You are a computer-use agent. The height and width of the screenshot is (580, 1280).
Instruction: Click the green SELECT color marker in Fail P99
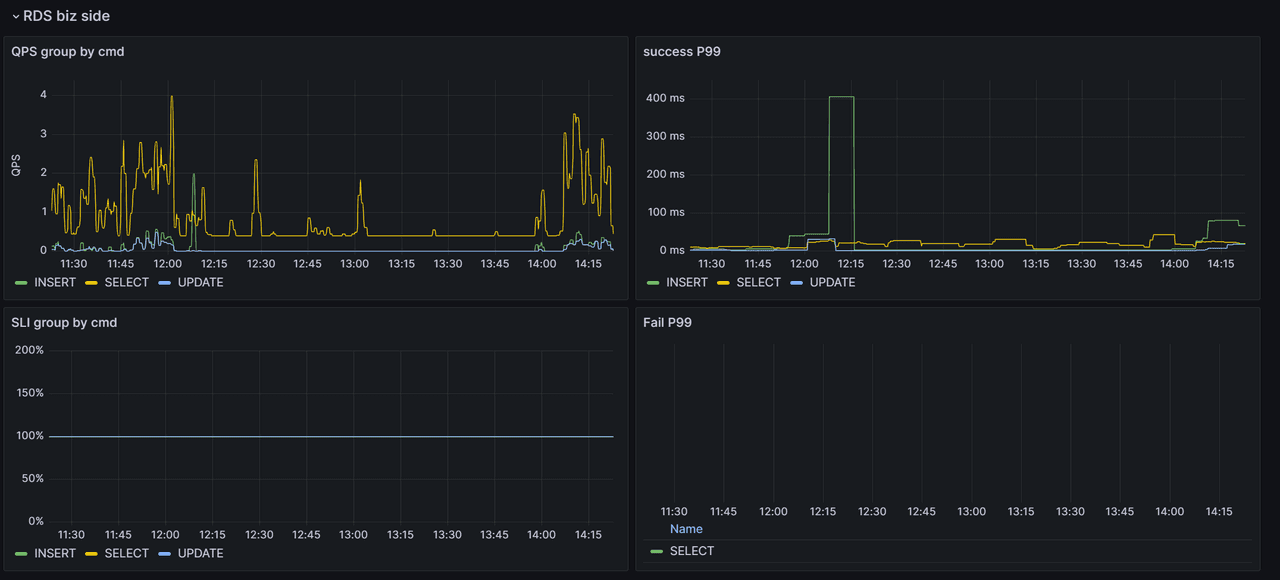[x=658, y=551]
